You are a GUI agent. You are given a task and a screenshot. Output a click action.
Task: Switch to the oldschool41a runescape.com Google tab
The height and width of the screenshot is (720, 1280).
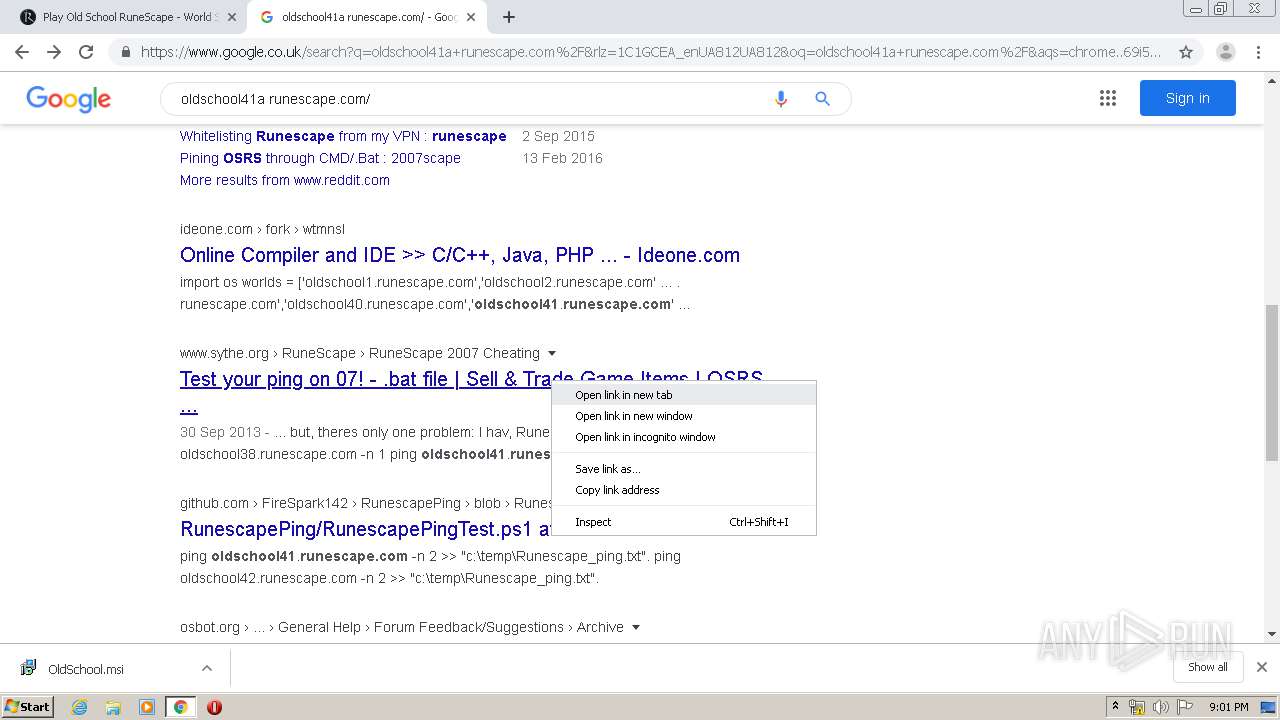click(x=365, y=17)
